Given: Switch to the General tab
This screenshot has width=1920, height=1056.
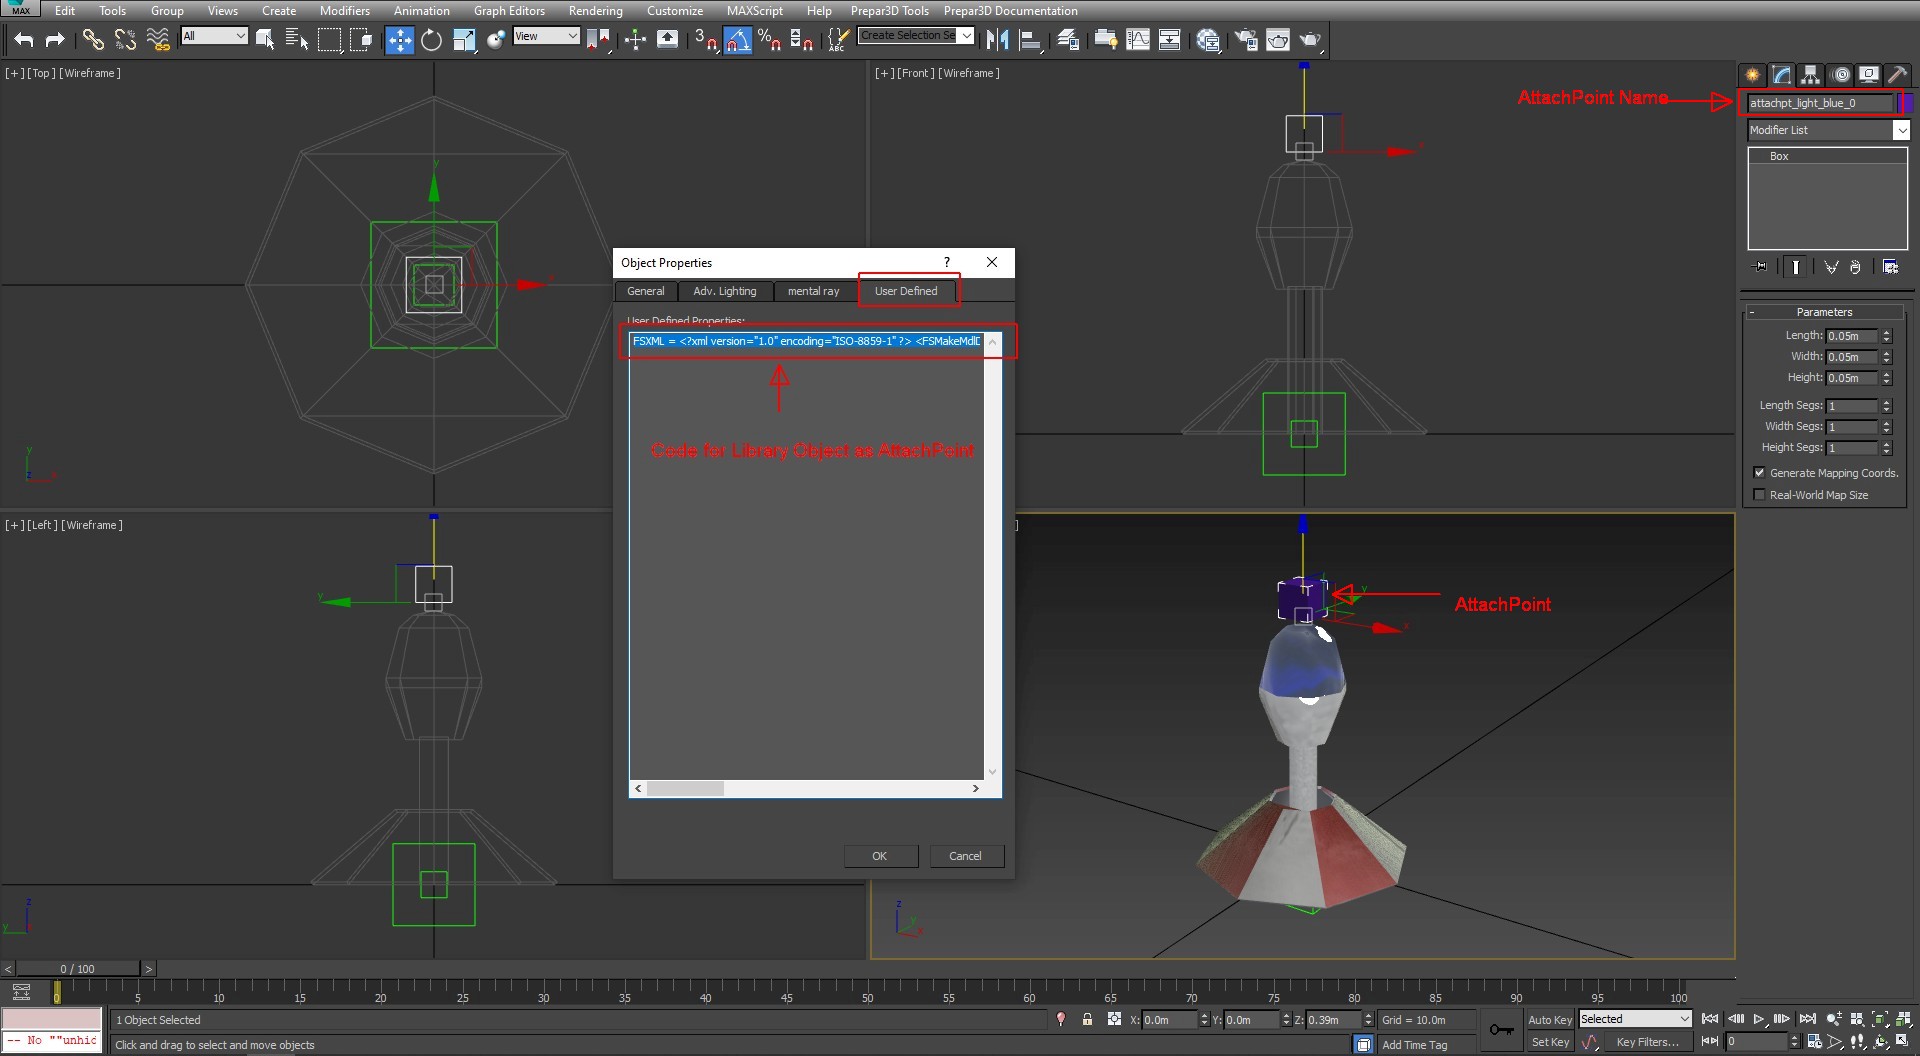Looking at the screenshot, I should (646, 291).
